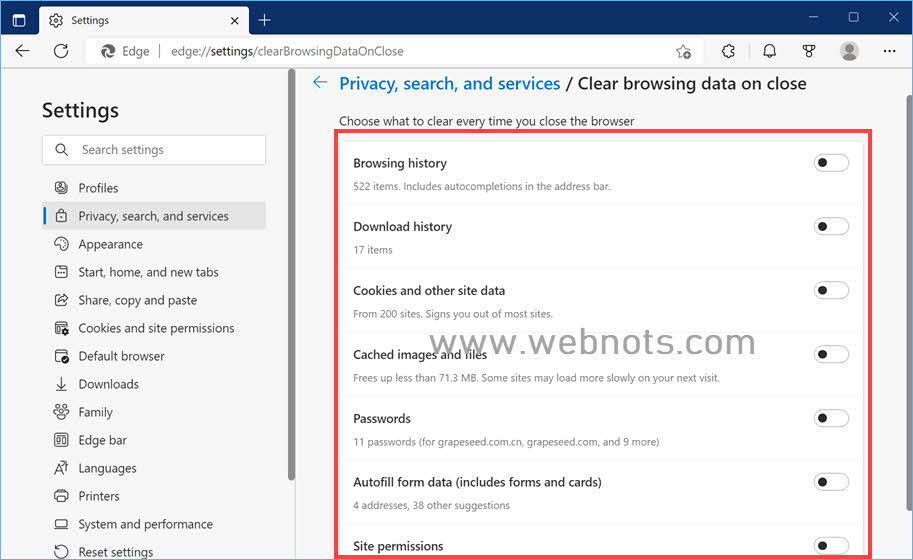Click the Privacy, search, and services breadcrumb link
This screenshot has height=560, width=913.
tap(449, 84)
